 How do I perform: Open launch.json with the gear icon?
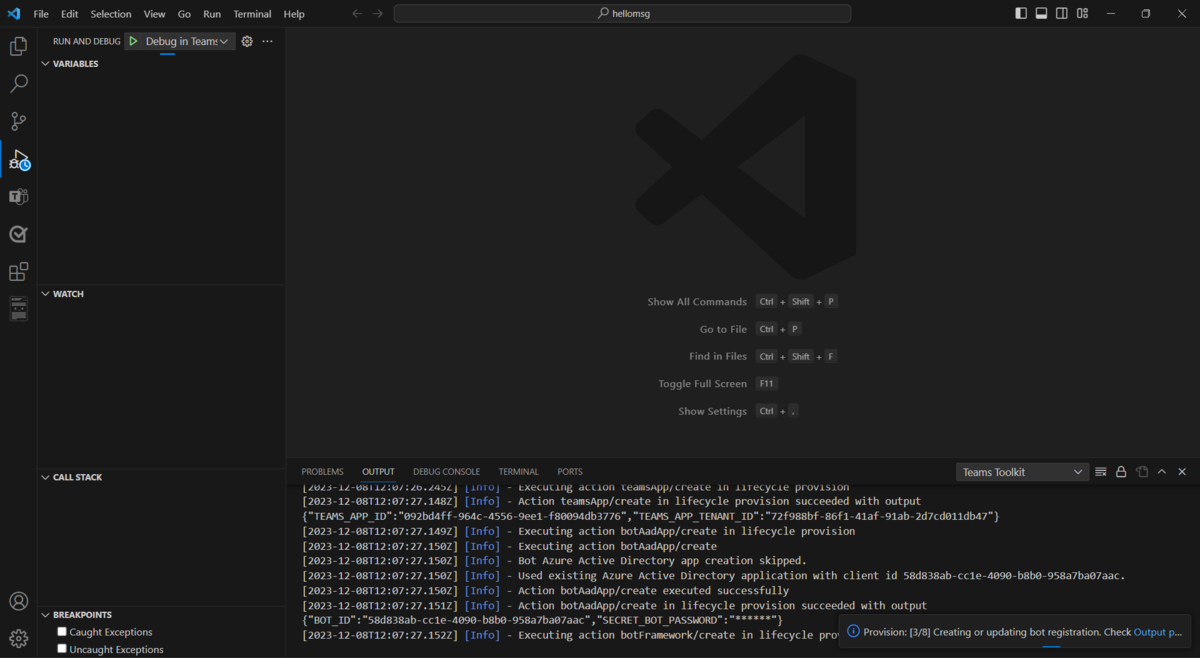tap(247, 41)
